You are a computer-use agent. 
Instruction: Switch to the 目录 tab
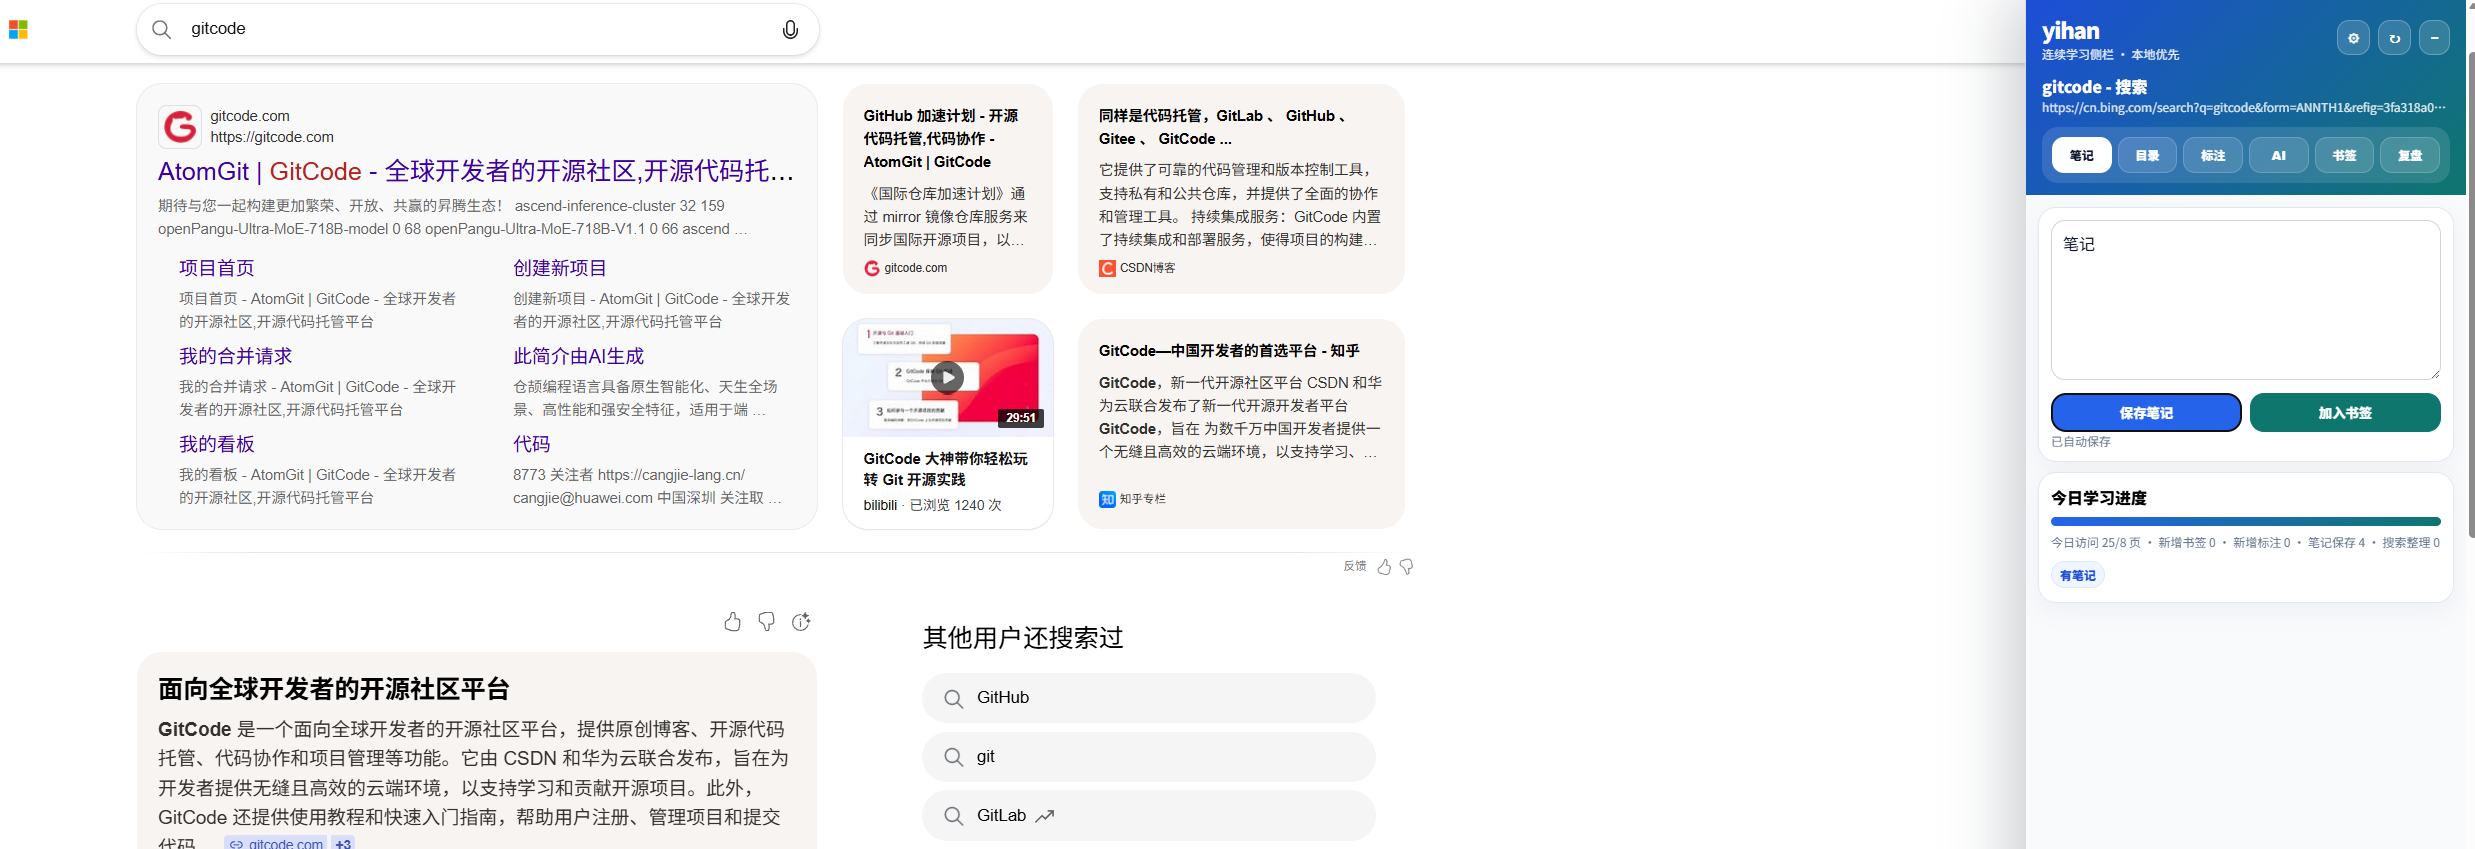click(2147, 155)
